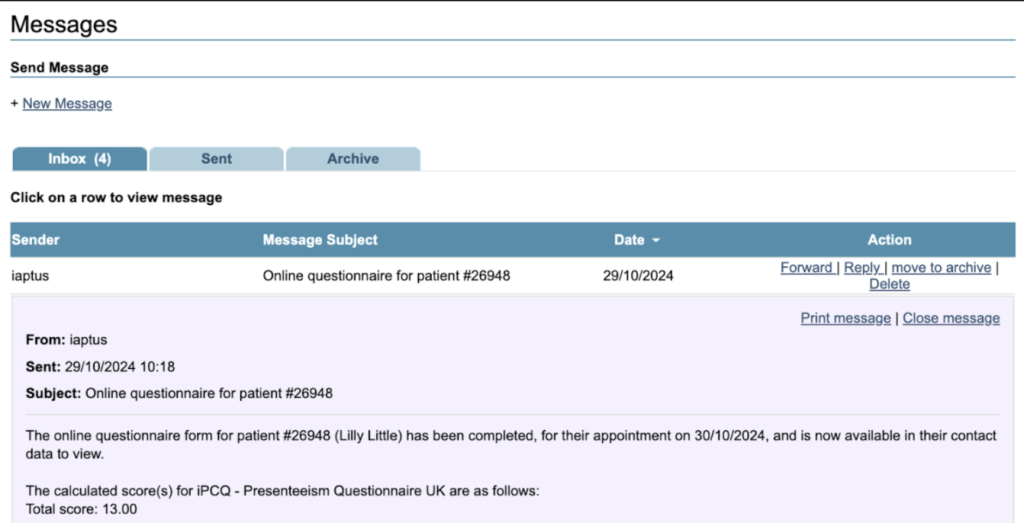Click the 'Total score: 13.00' line
This screenshot has width=1024, height=523.
pyautogui.click(x=81, y=509)
